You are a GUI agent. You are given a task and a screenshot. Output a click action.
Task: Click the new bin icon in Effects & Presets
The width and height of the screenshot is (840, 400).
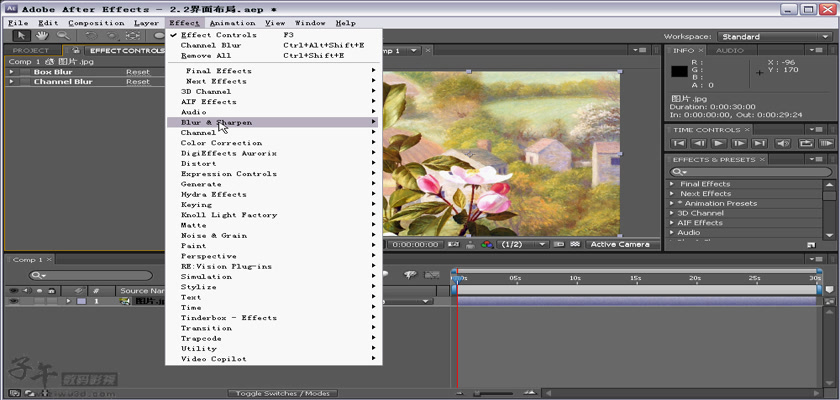[811, 245]
